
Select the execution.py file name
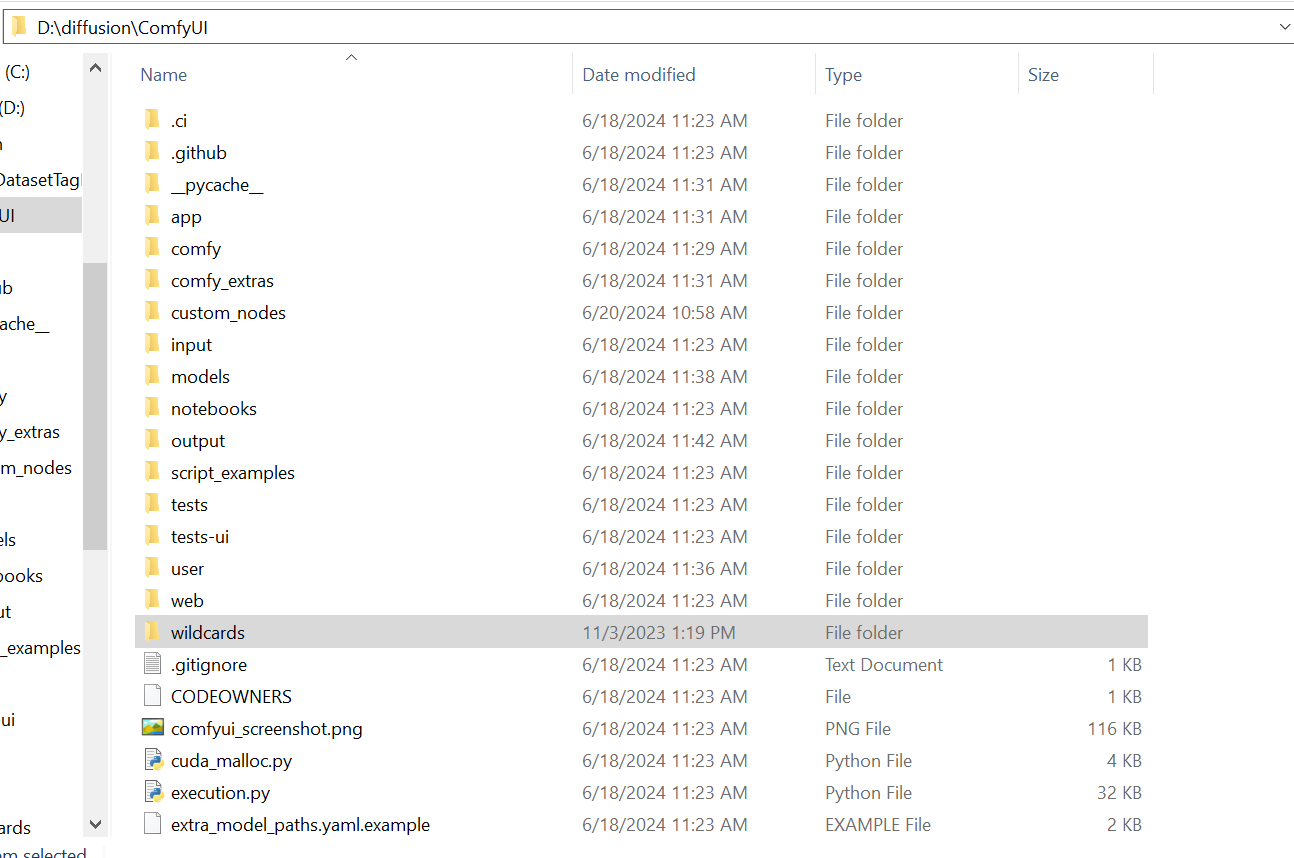[x=221, y=793]
